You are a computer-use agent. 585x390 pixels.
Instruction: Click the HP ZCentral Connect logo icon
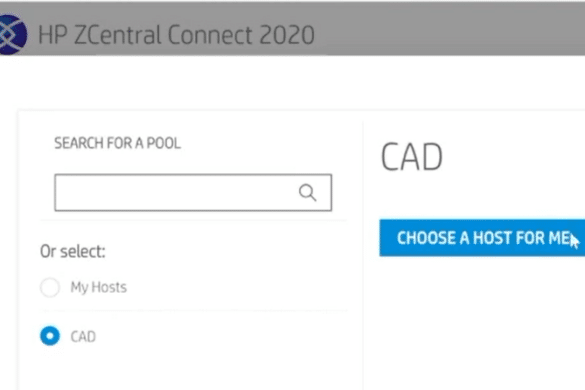click(12, 35)
